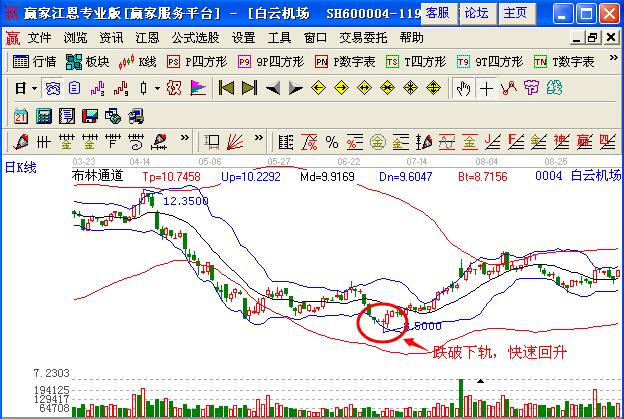Viewport: 624px width, 419px height.
Task: Click the red fan lines icon
Action: pyautogui.click(x=235, y=142)
